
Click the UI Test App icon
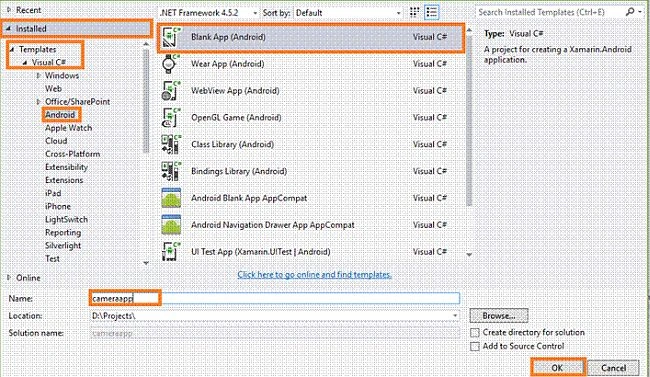[171, 252]
